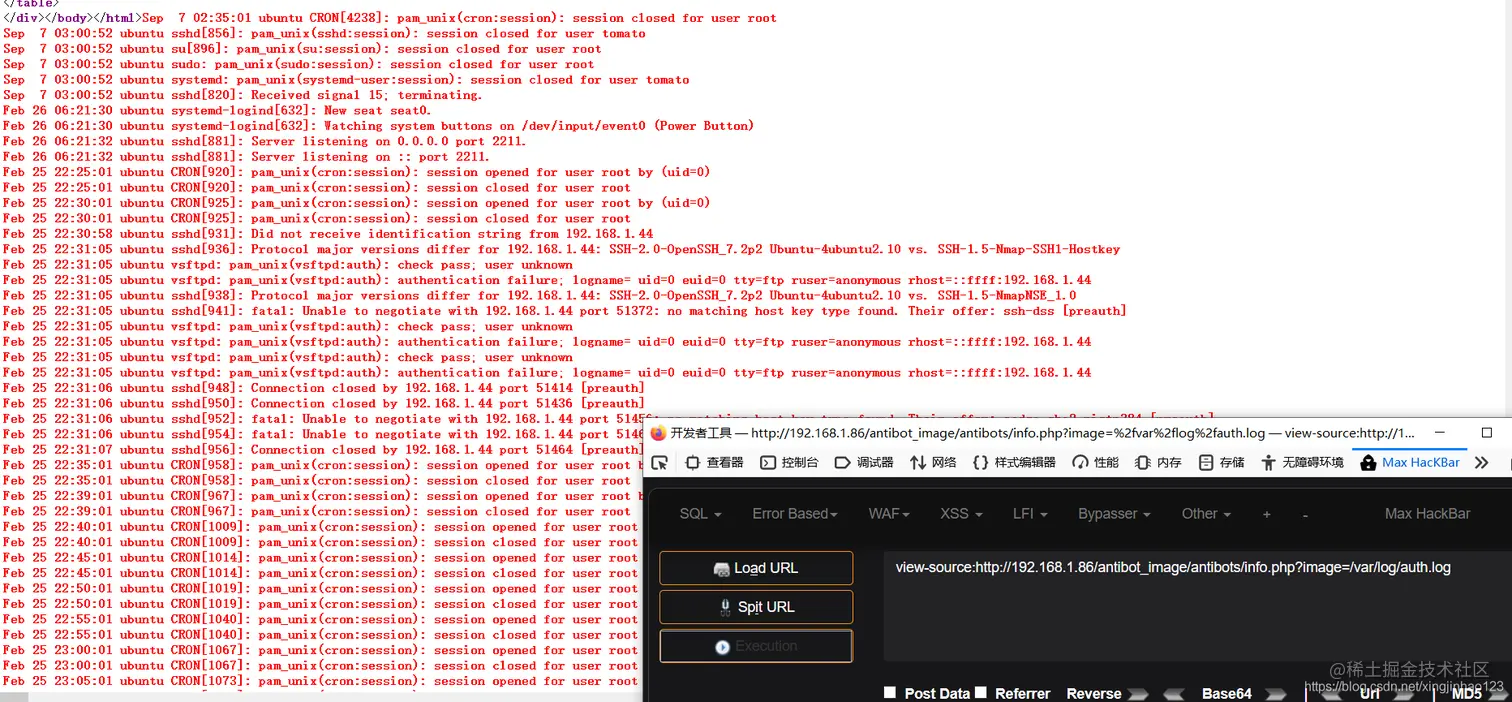Click log line mentioning 'Power Button'

coord(378,125)
